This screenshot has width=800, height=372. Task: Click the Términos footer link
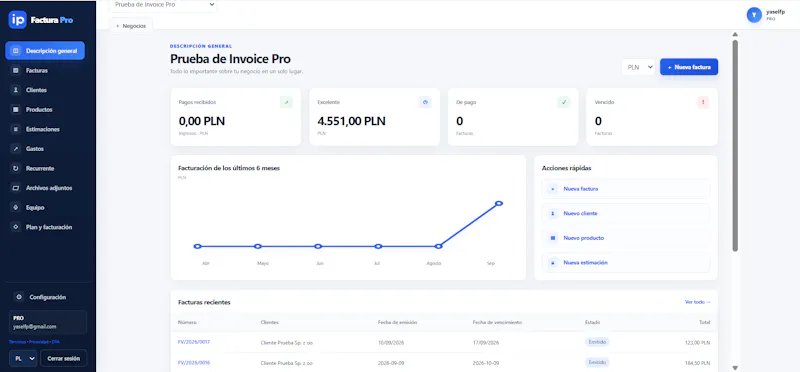pos(17,342)
